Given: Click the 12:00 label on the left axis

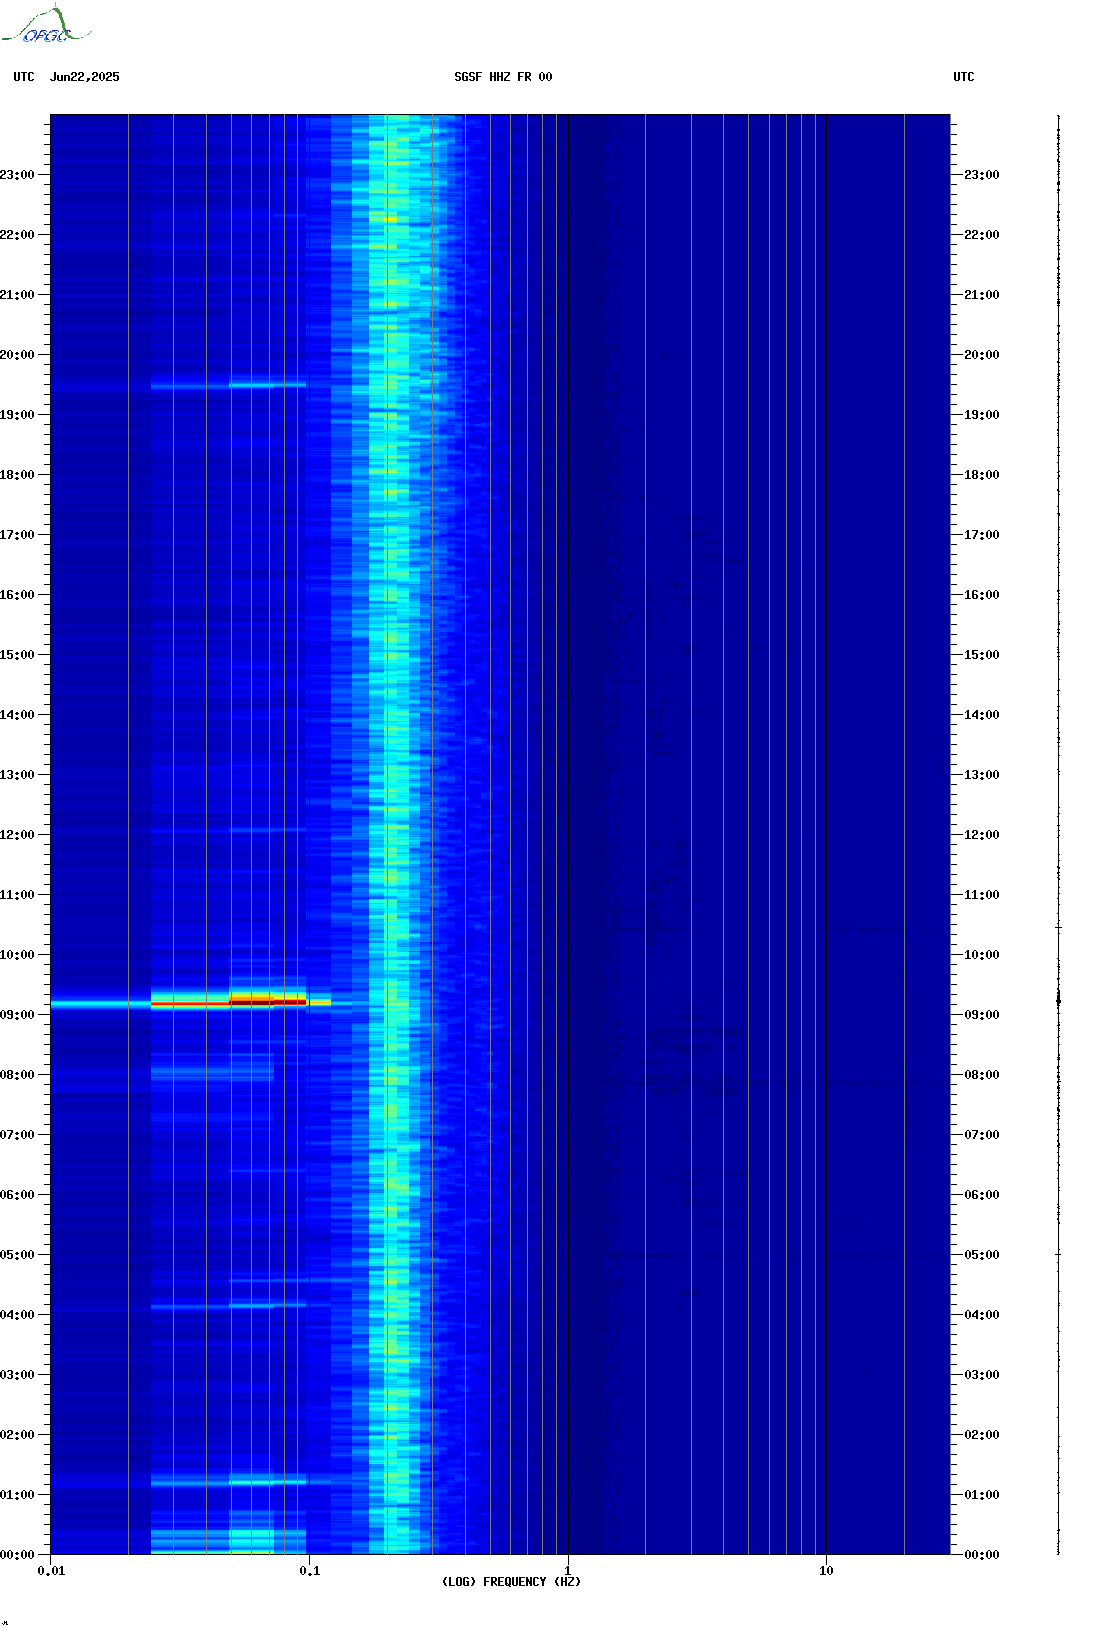Looking at the screenshot, I should [x=17, y=835].
